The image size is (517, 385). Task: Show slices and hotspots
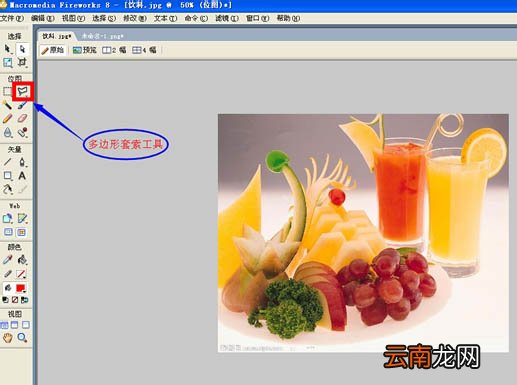click(x=22, y=232)
